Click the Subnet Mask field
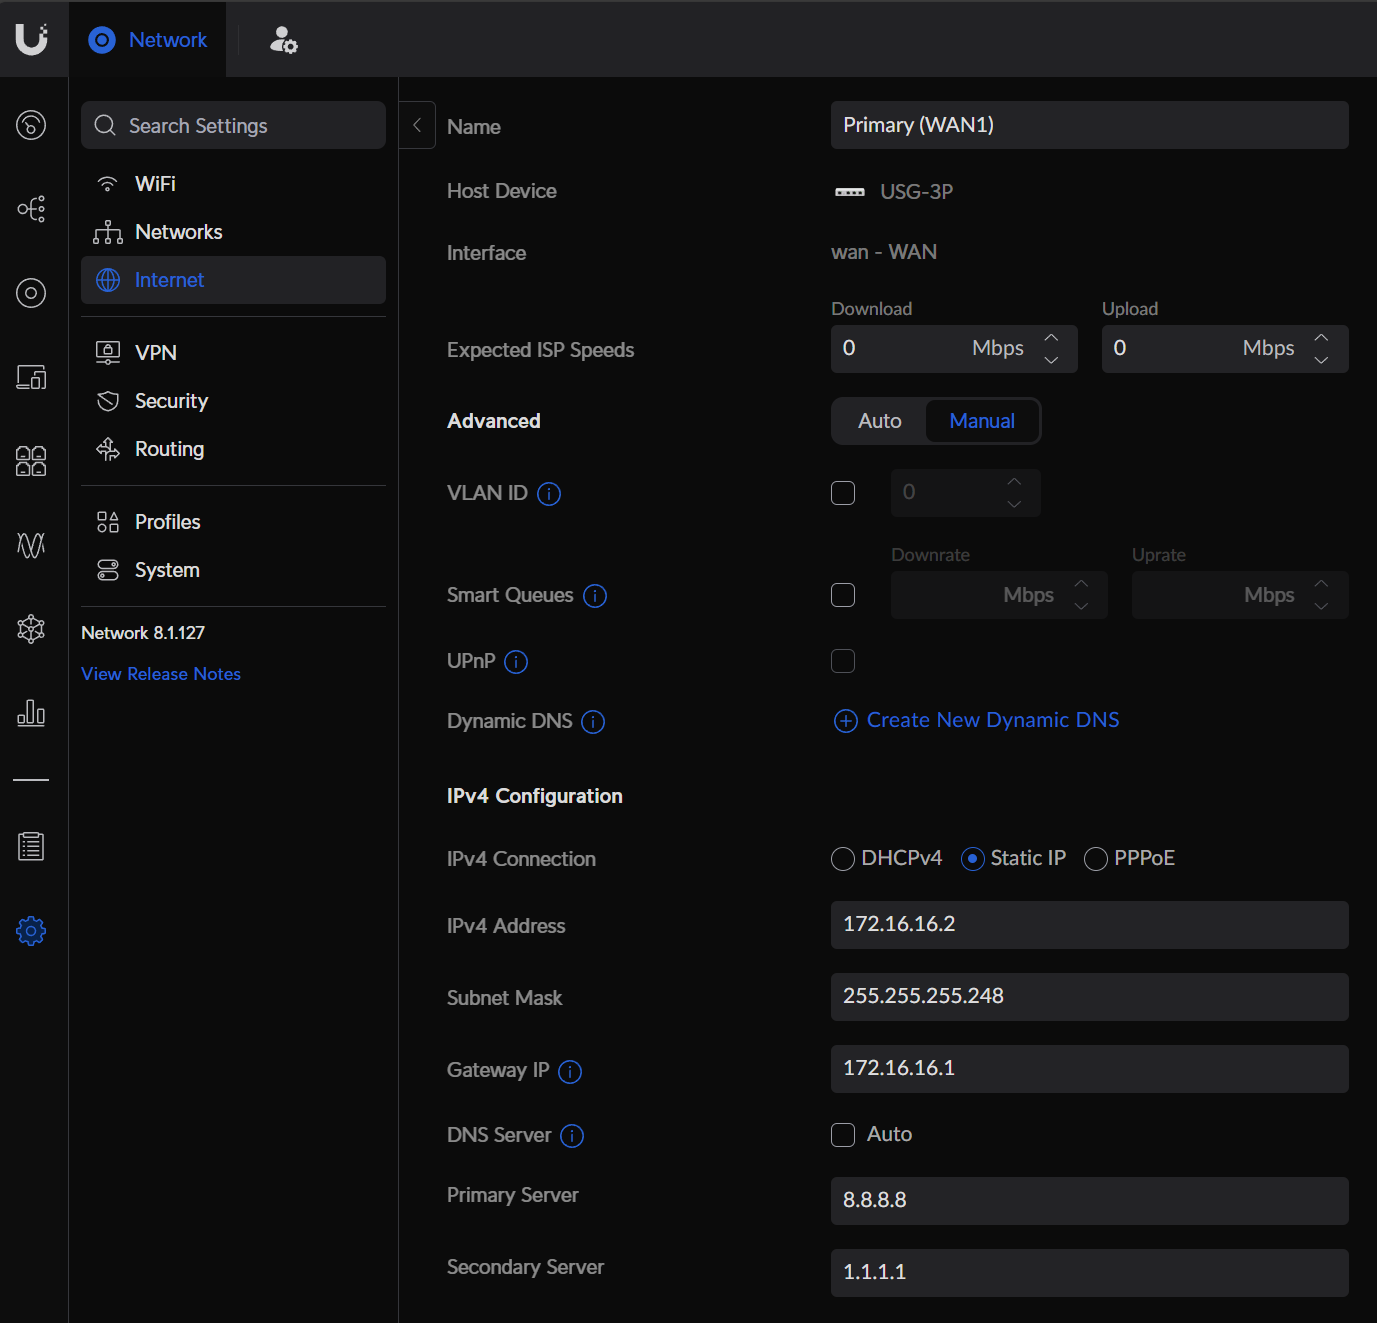1377x1323 pixels. 1090,997
